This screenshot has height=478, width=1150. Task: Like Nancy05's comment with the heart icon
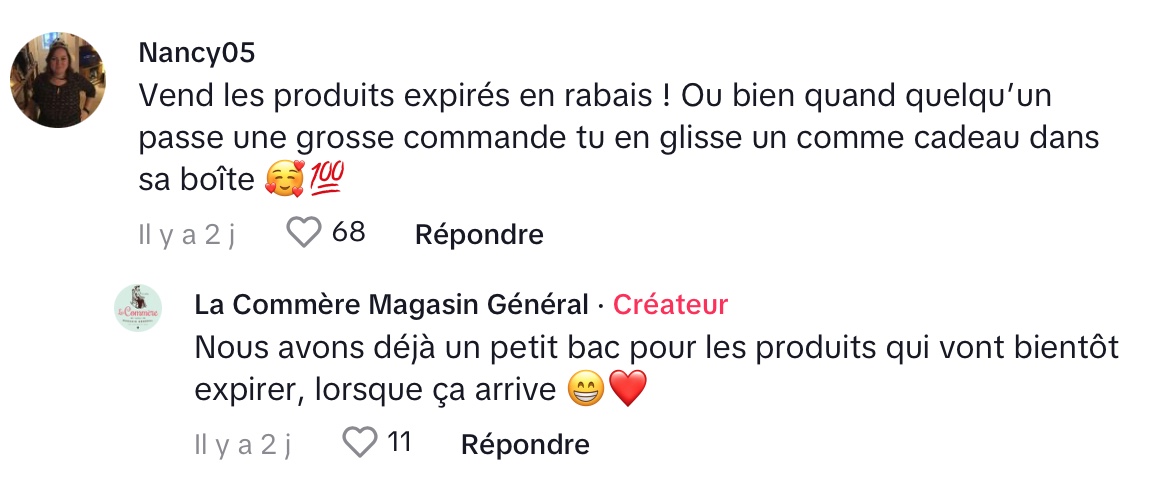304,233
